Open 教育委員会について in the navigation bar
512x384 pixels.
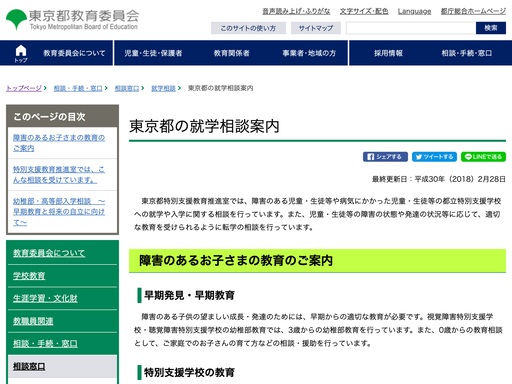pos(74,53)
